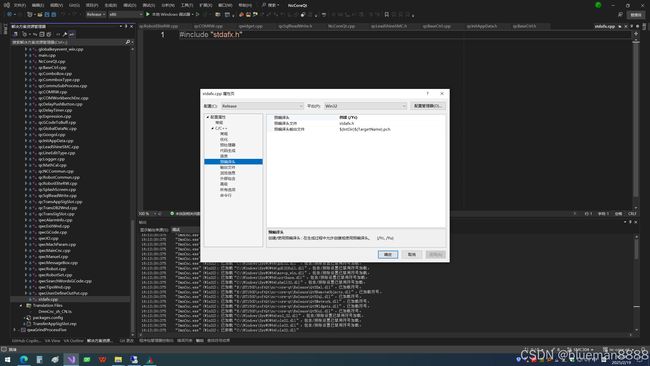Open the VA Outline bottom tab
The image size is (650, 366).
[73, 341]
